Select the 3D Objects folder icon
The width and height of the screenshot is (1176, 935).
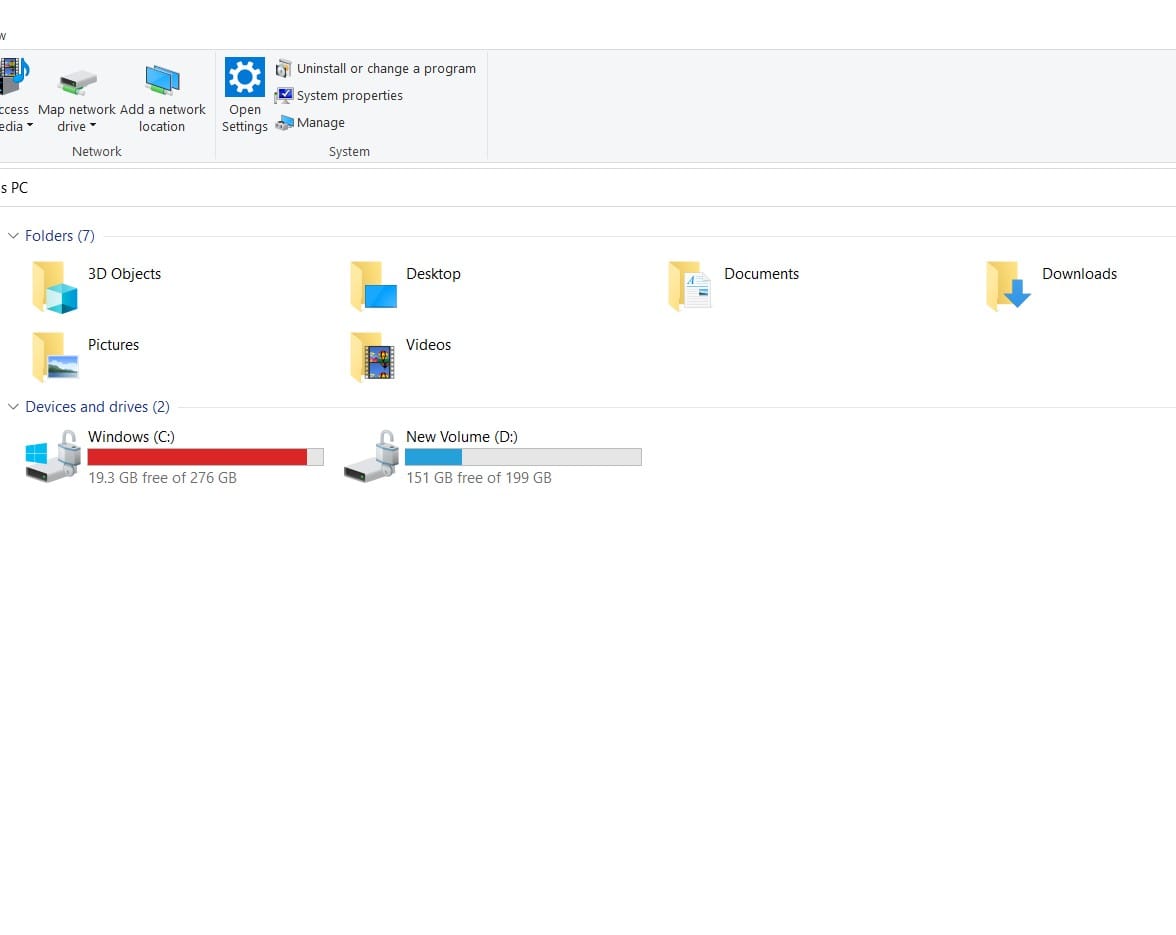pos(55,287)
